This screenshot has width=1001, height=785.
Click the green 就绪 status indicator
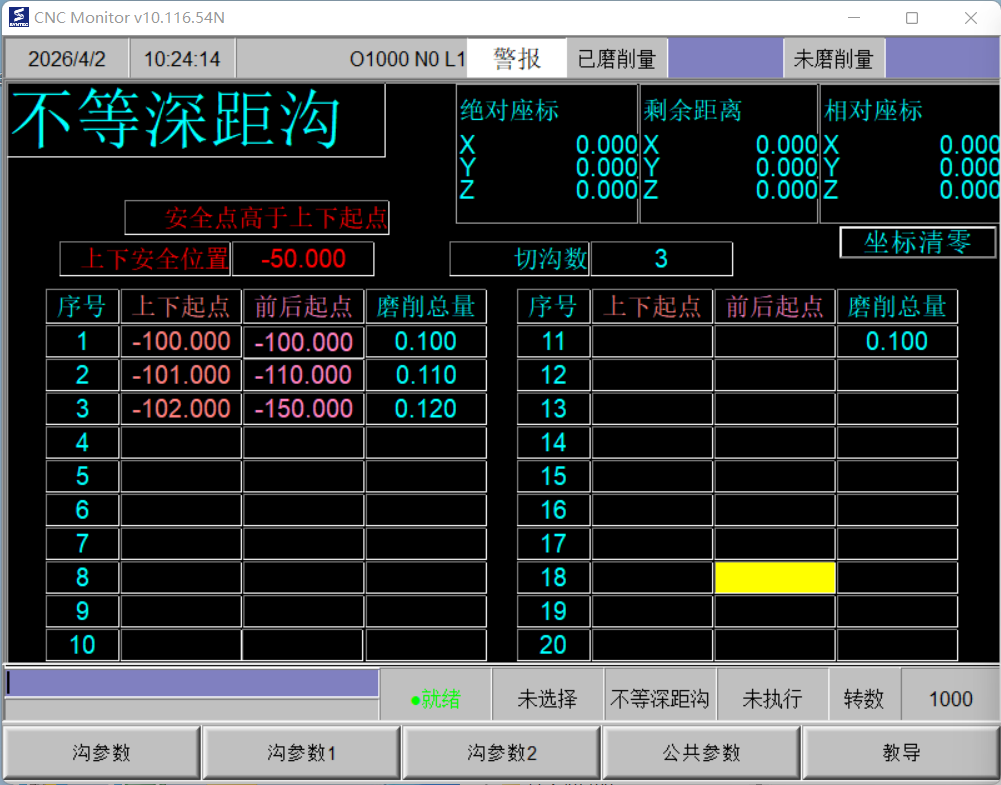tap(436, 699)
